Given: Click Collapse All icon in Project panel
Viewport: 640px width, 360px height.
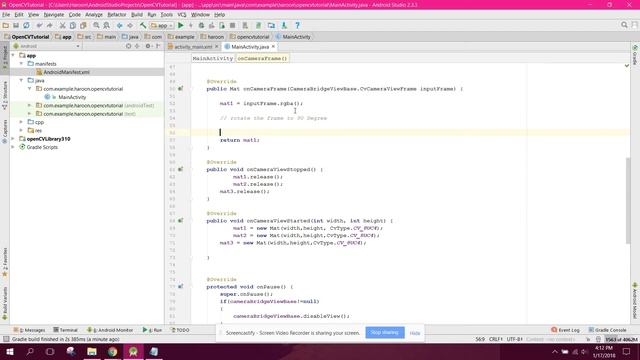Looking at the screenshot, I should (137, 46).
